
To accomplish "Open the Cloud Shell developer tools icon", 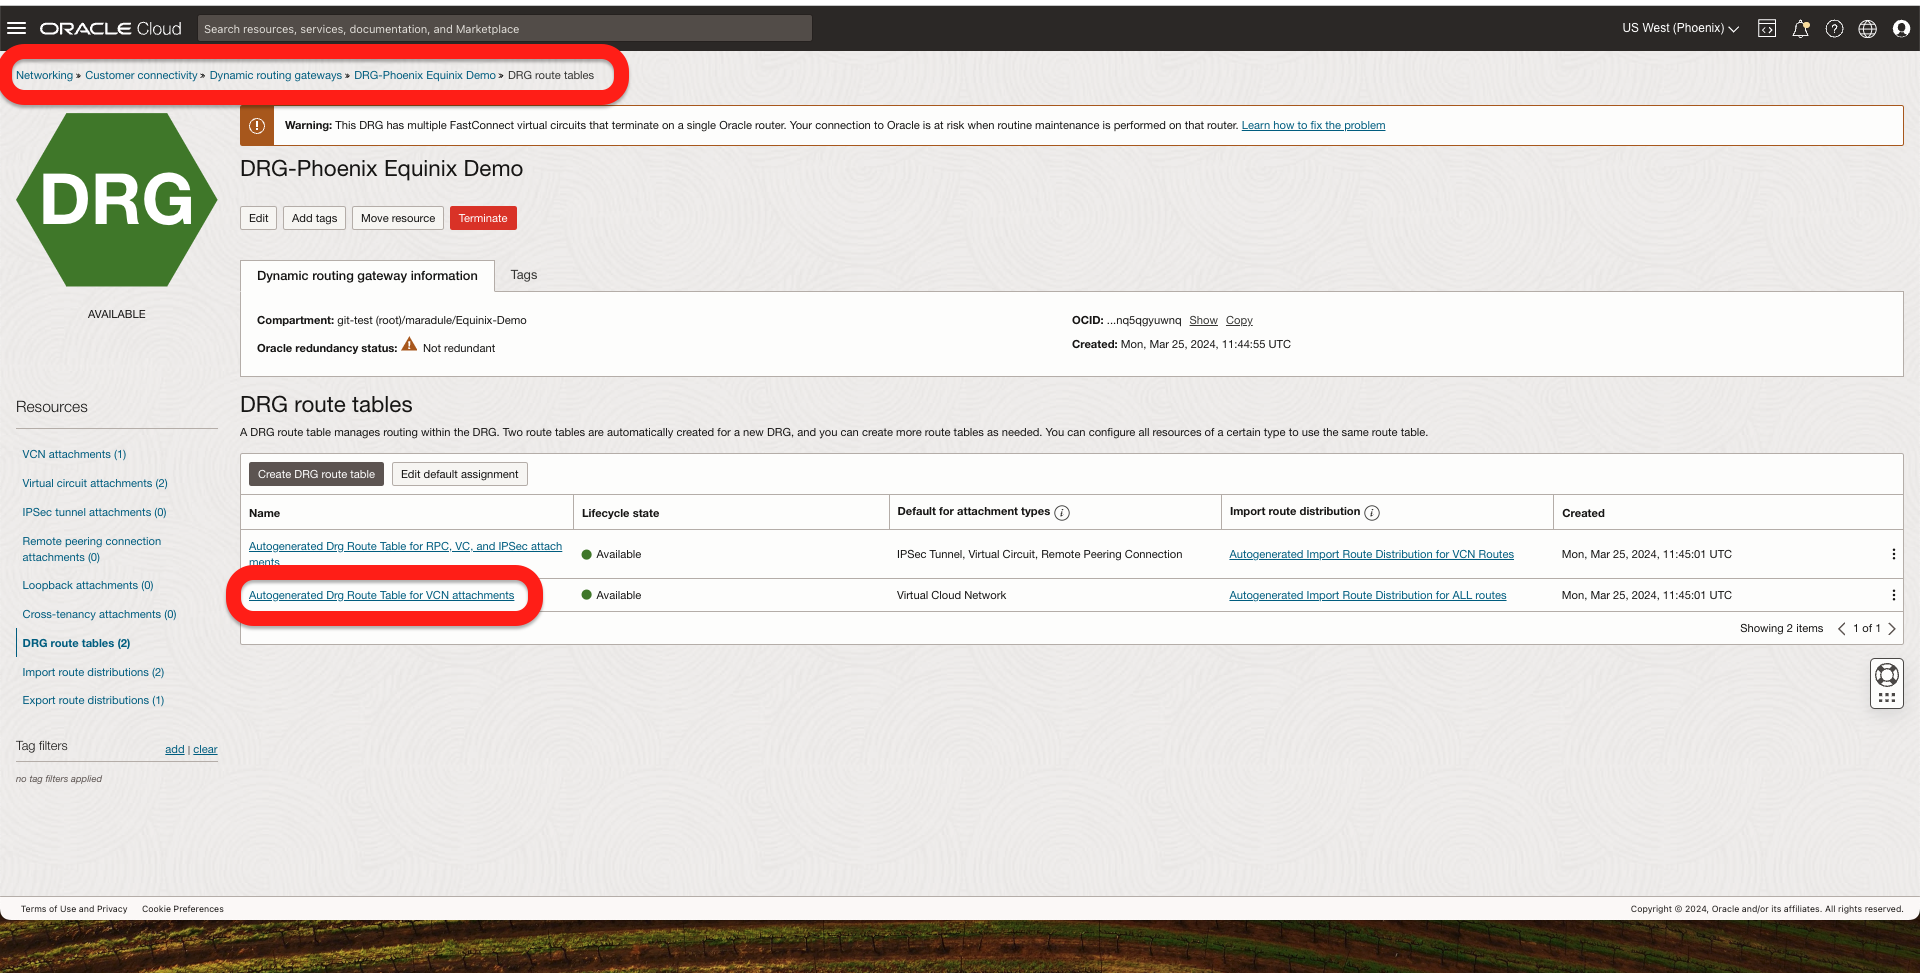I will click(x=1766, y=28).
